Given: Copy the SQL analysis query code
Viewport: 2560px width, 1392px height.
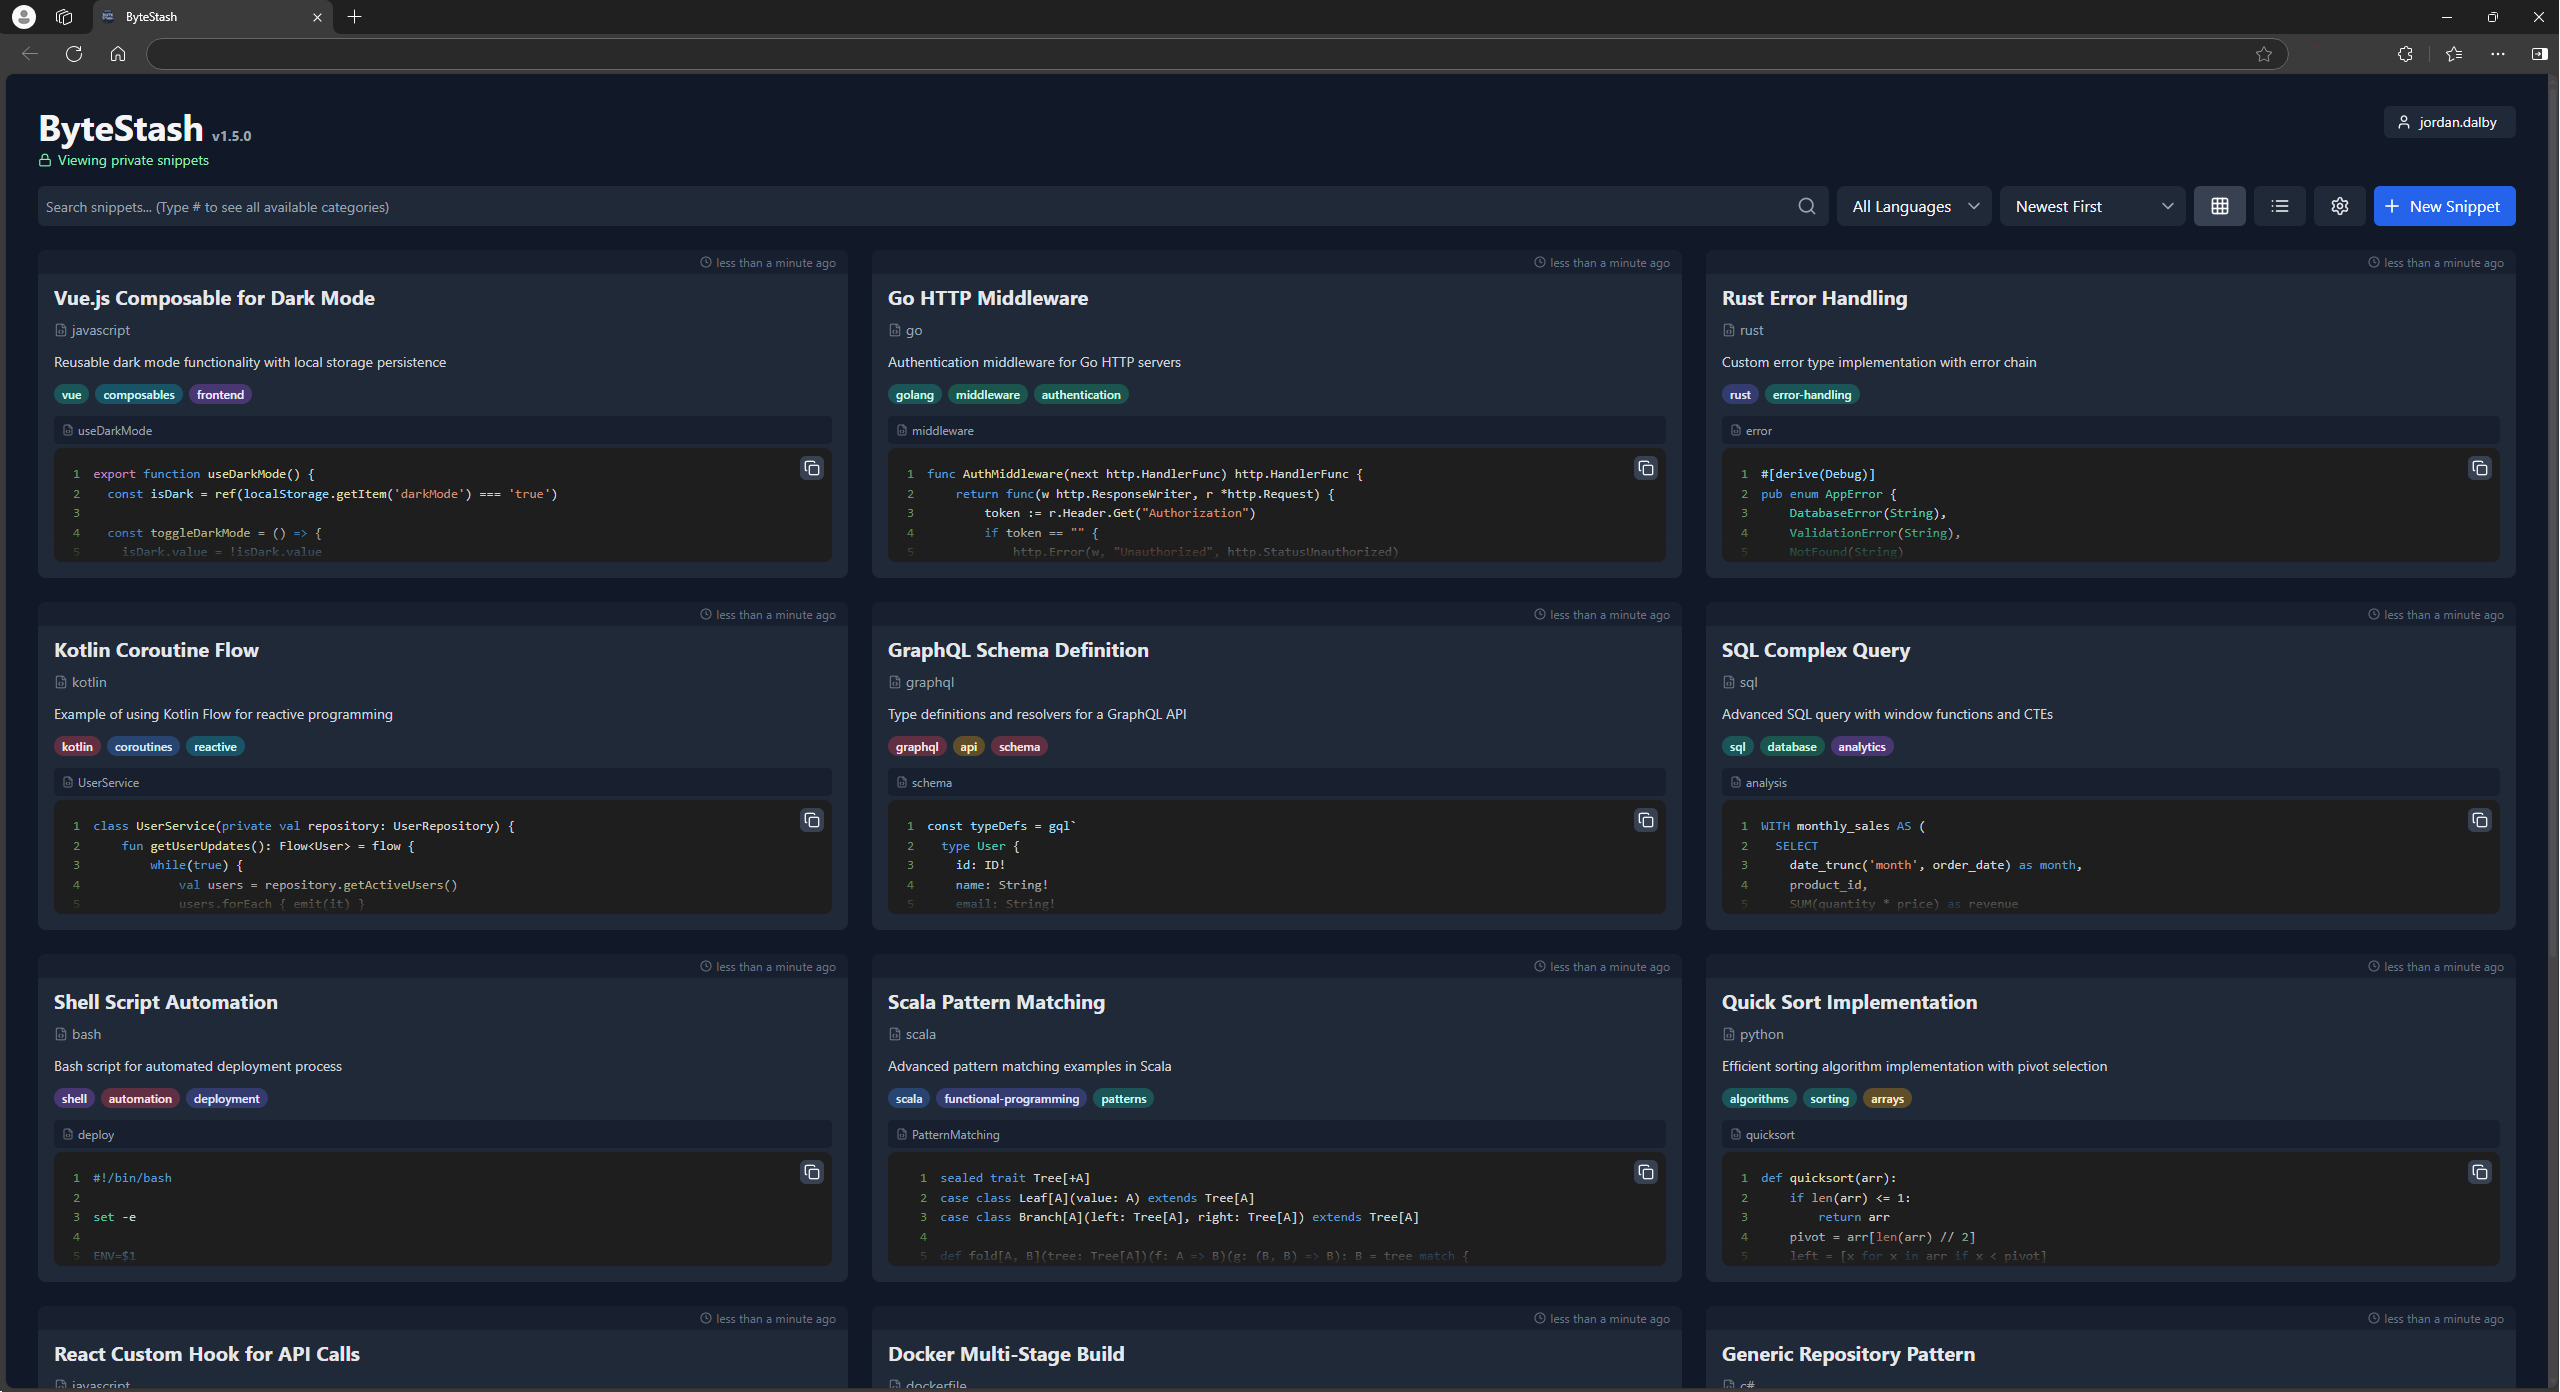Looking at the screenshot, I should [2481, 820].
